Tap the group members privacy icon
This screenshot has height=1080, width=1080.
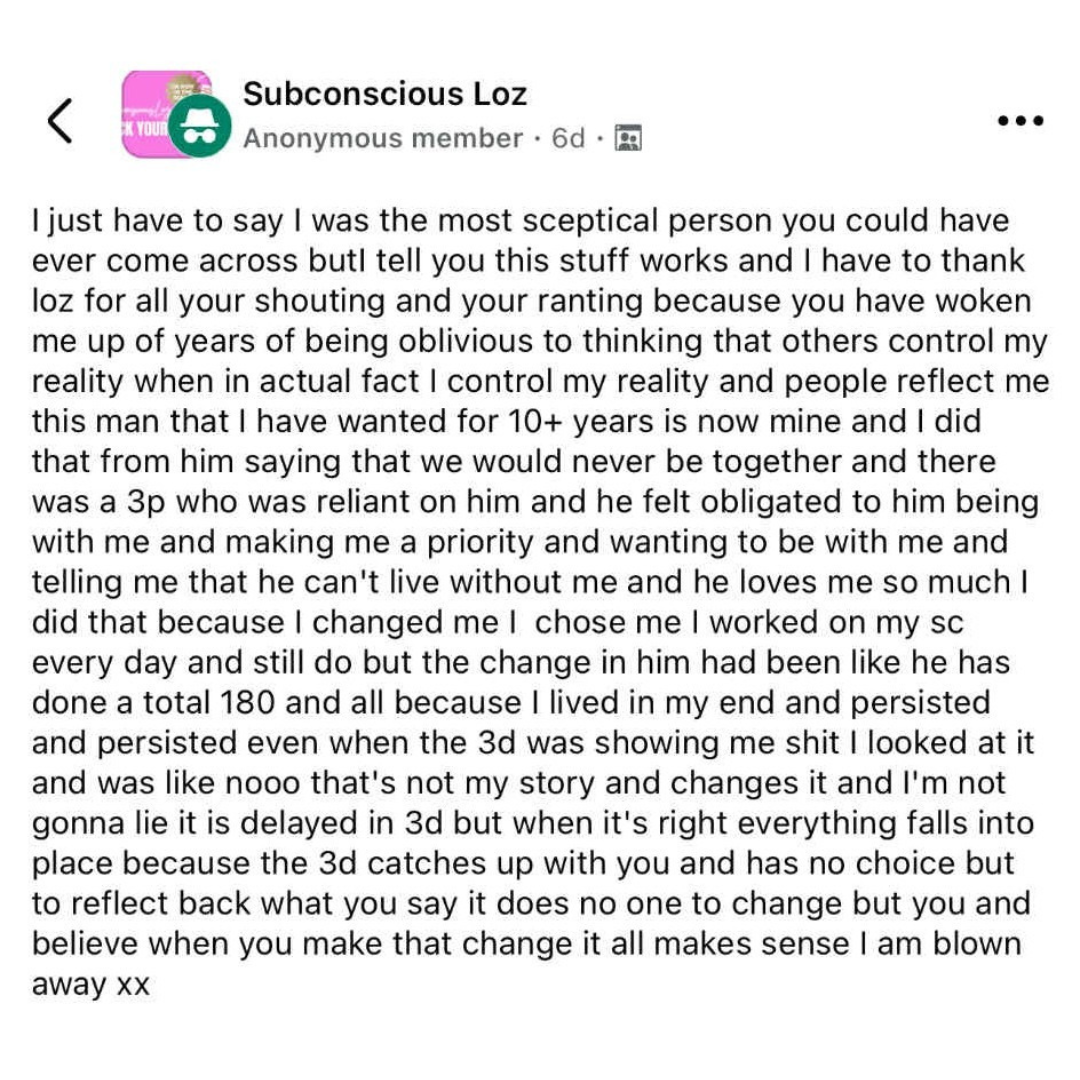click(x=627, y=138)
